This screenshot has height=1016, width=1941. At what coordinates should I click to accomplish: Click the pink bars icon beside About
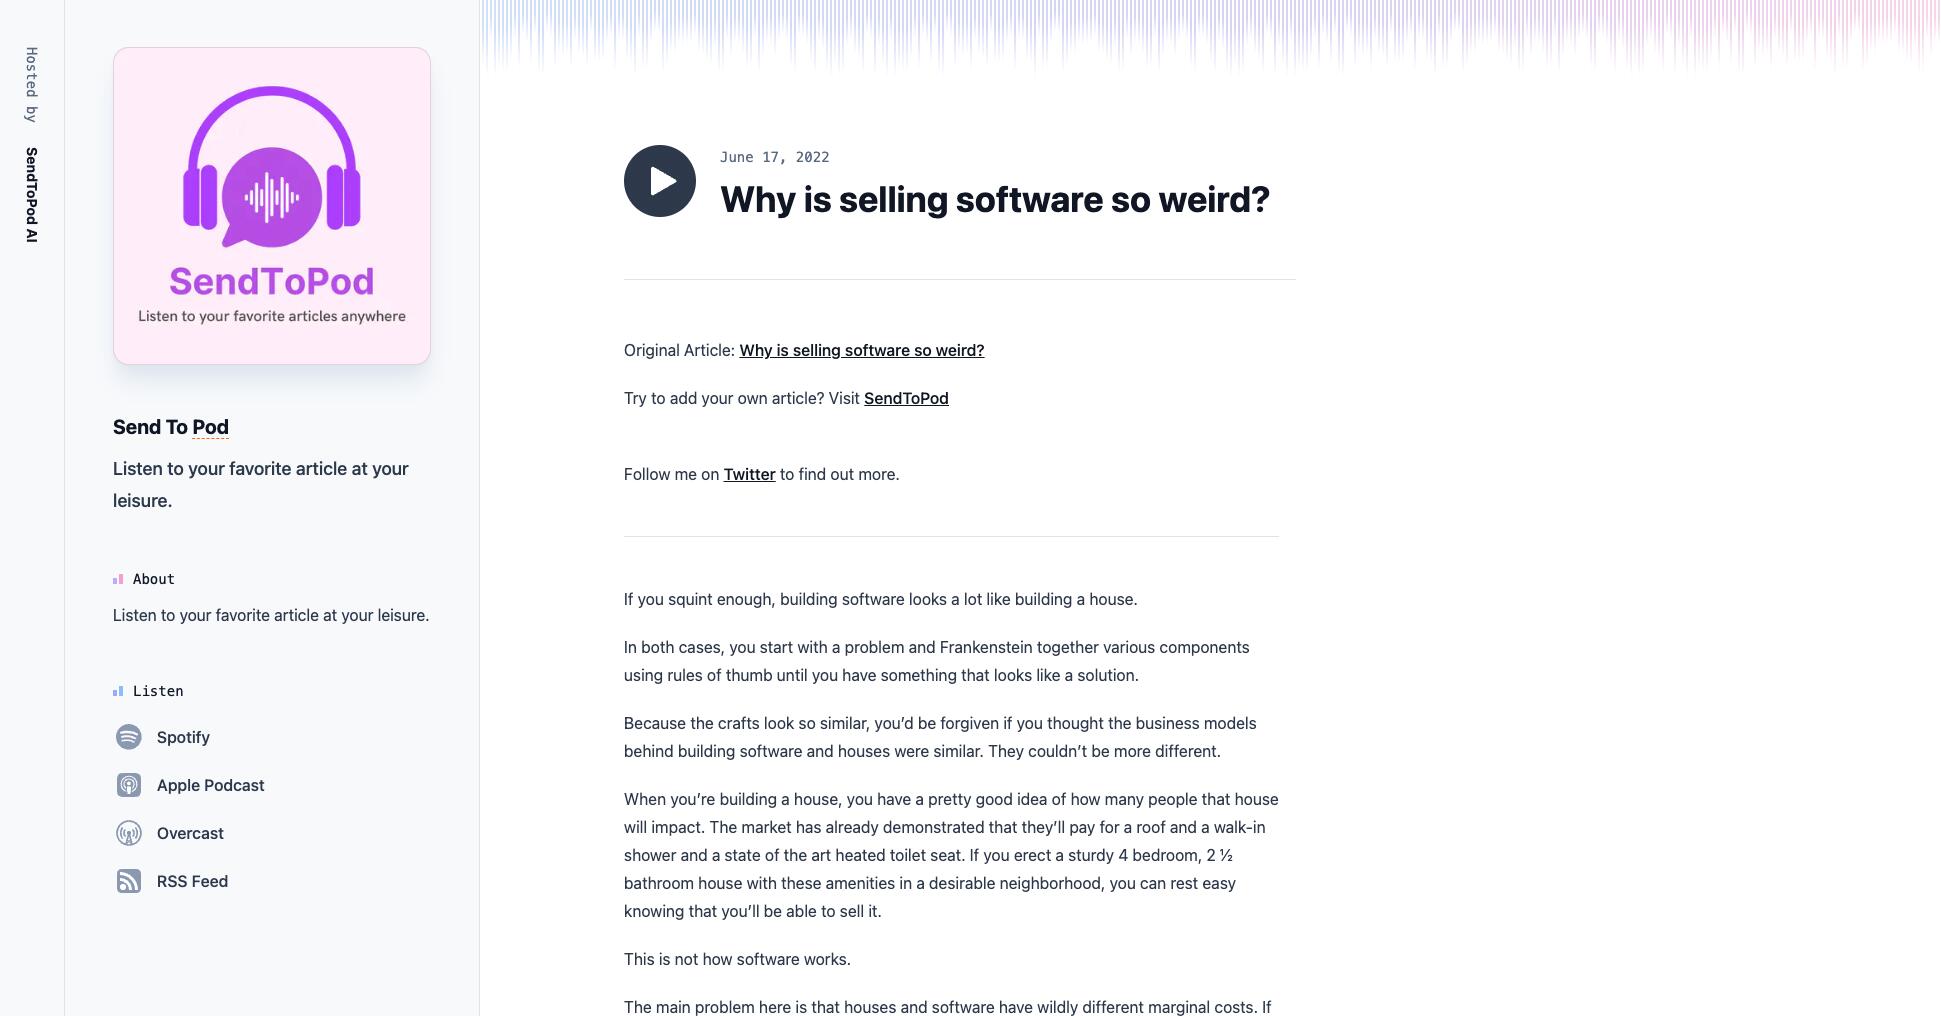(x=118, y=579)
